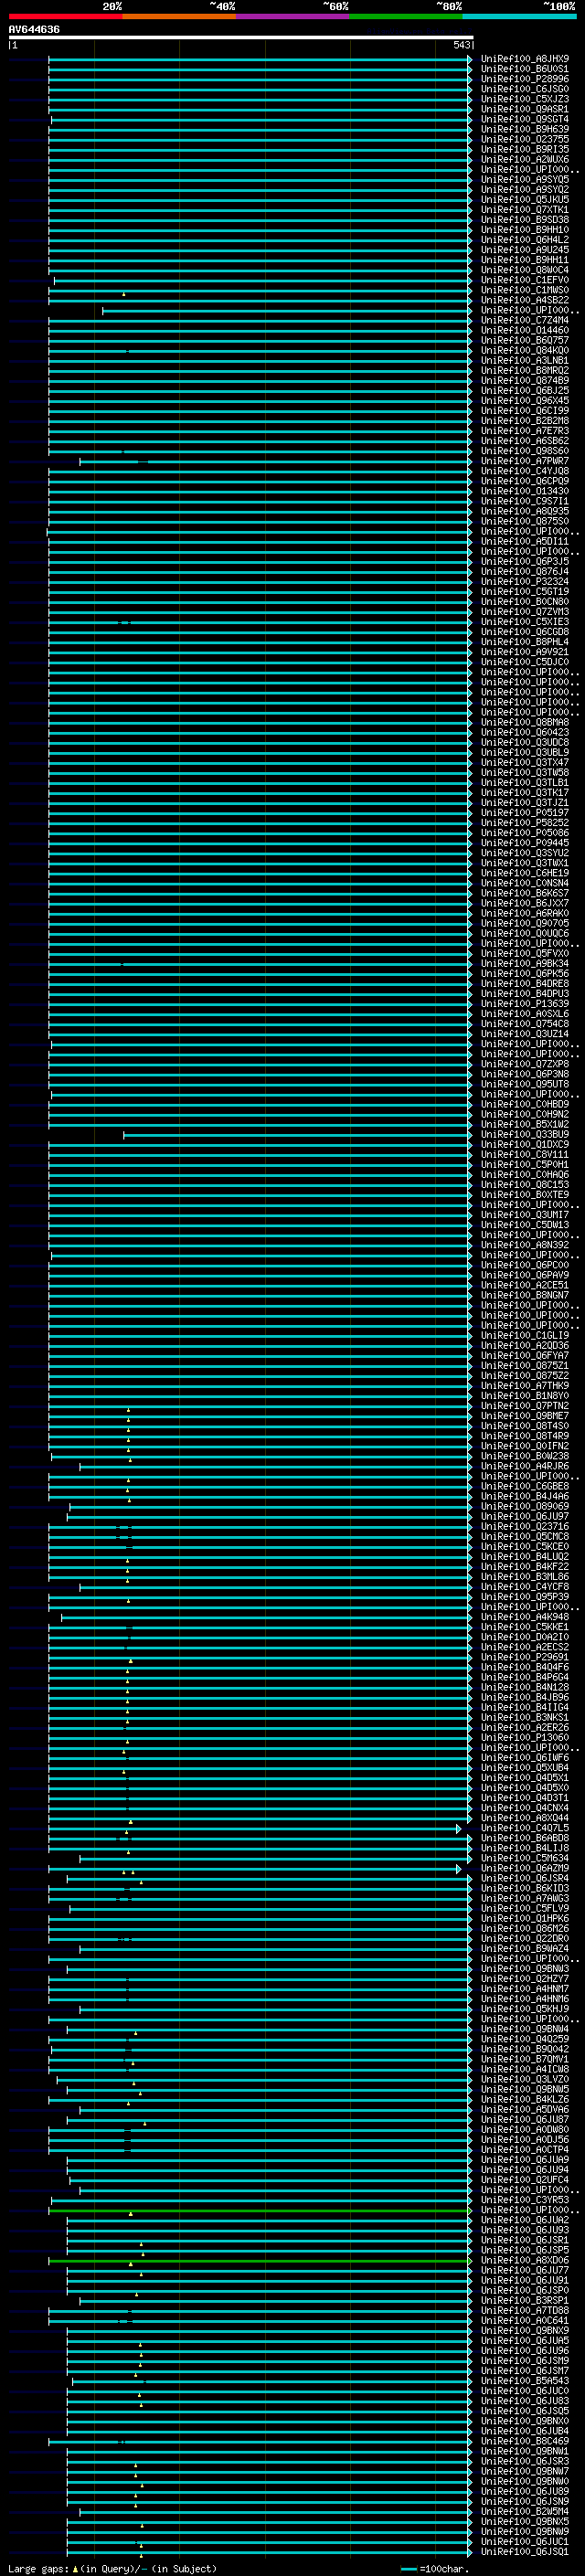Open hit UniRef100_C5XJZ3

pyautogui.click(x=525, y=99)
